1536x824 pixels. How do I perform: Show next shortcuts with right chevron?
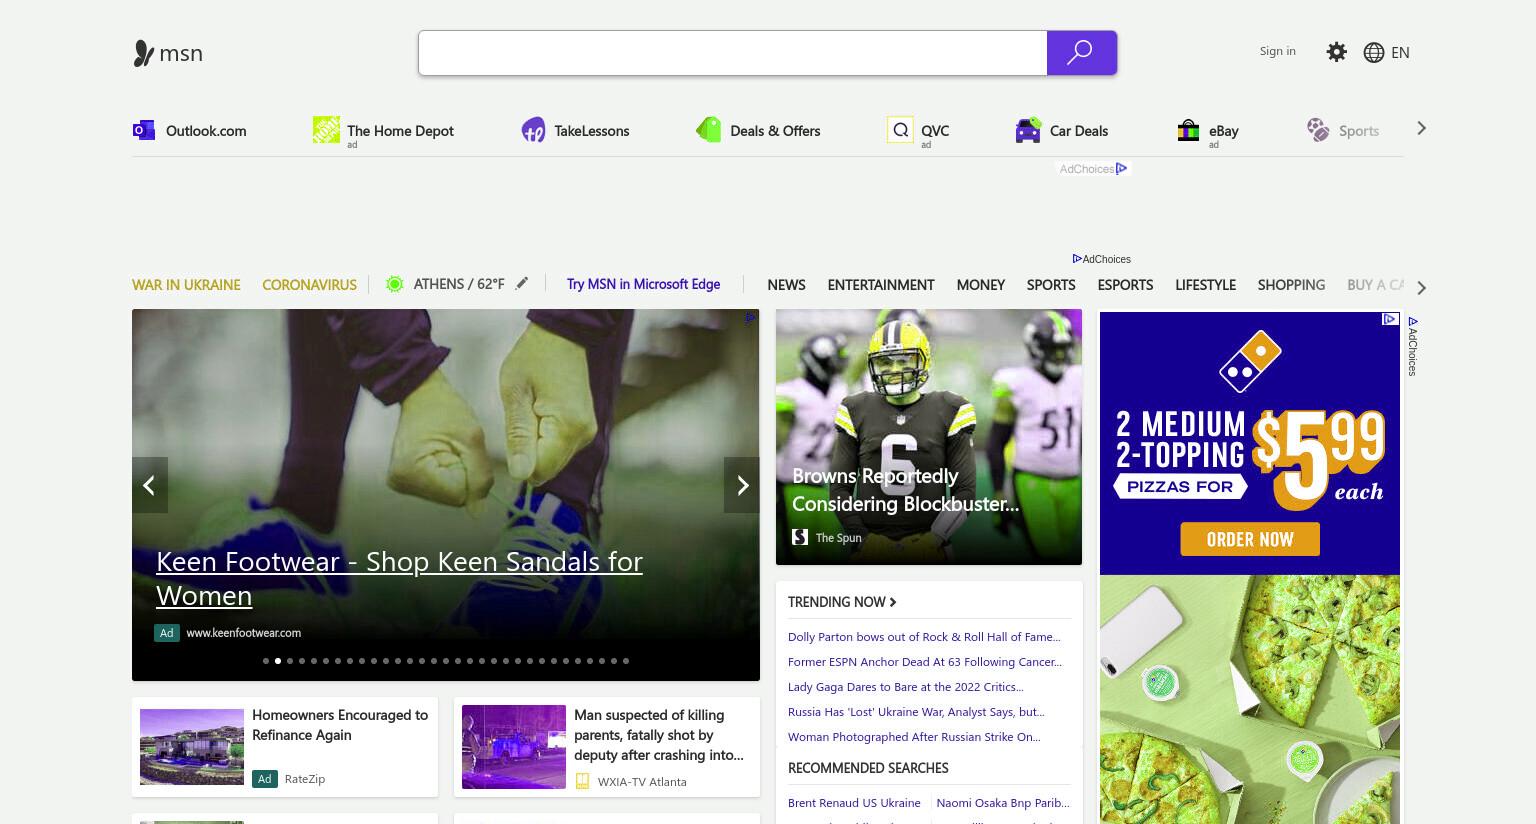click(x=1421, y=128)
